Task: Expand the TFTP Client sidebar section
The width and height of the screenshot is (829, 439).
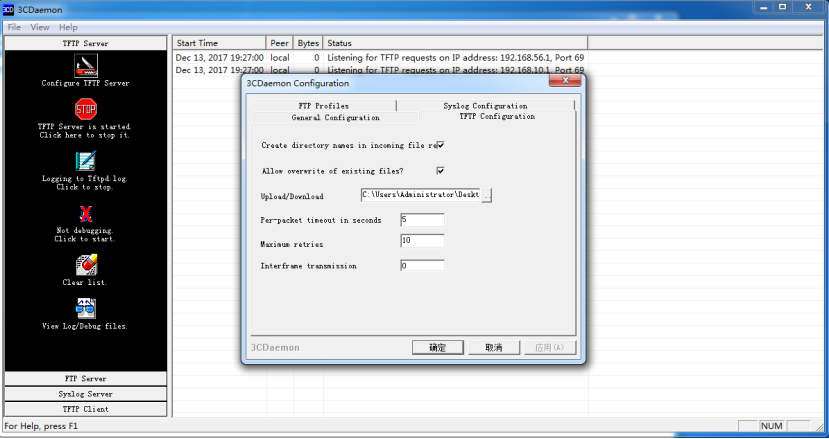Action: [x=86, y=409]
